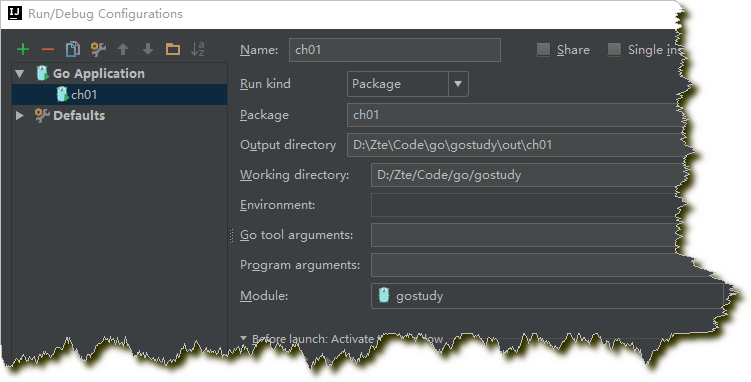Select the Defaults tree item
The height and width of the screenshot is (382, 751).
(79, 115)
